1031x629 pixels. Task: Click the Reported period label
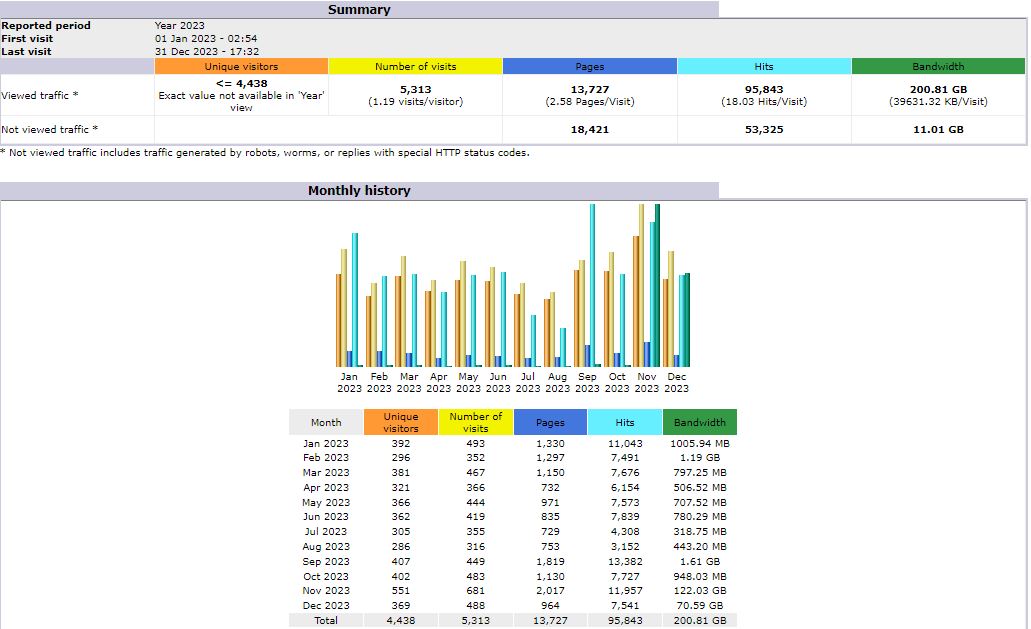[46, 25]
